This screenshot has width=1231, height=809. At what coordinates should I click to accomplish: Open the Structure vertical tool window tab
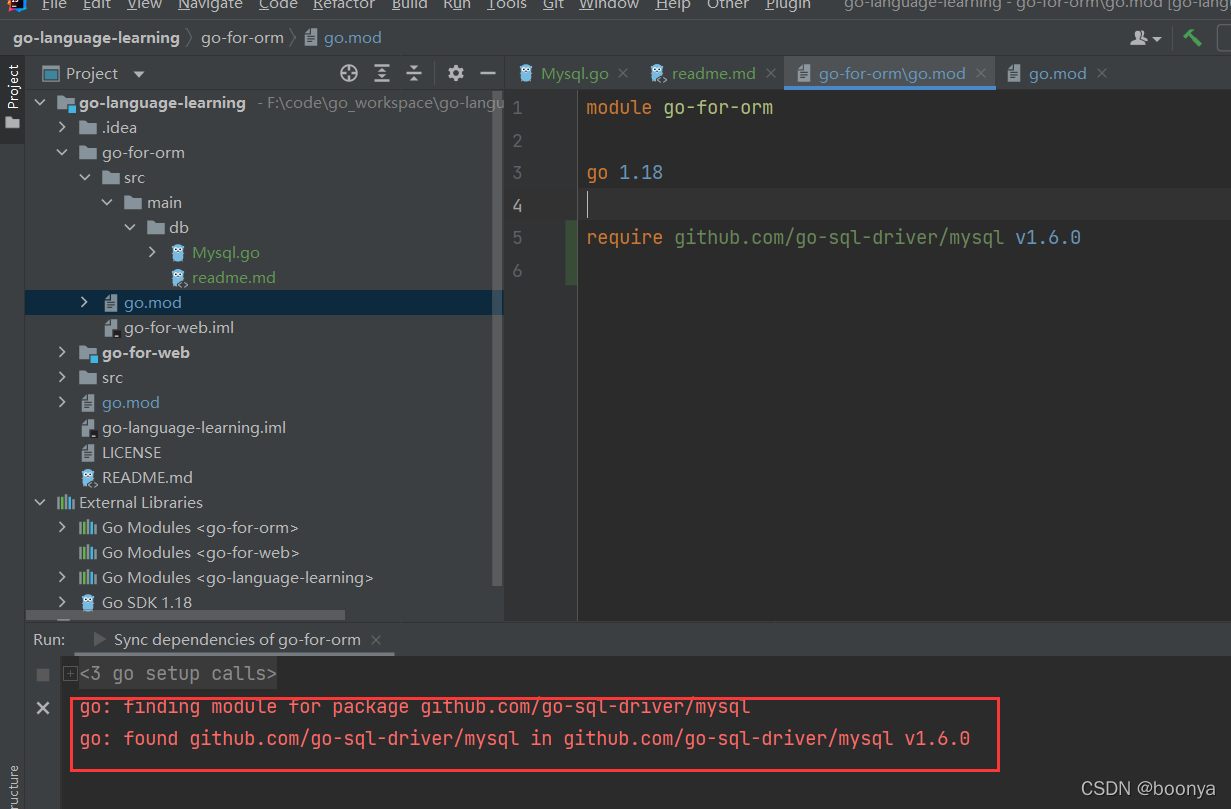(12, 787)
